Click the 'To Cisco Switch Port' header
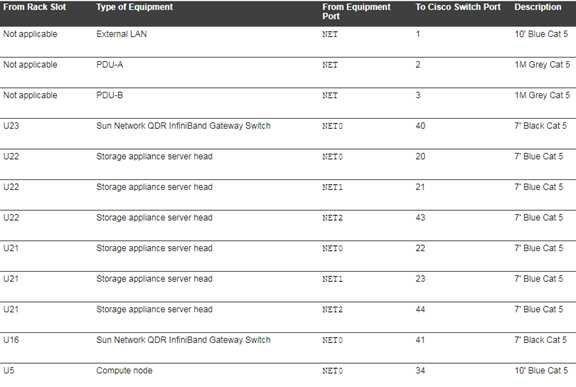Image resolution: width=576 pixels, height=387 pixels. pos(458,7)
